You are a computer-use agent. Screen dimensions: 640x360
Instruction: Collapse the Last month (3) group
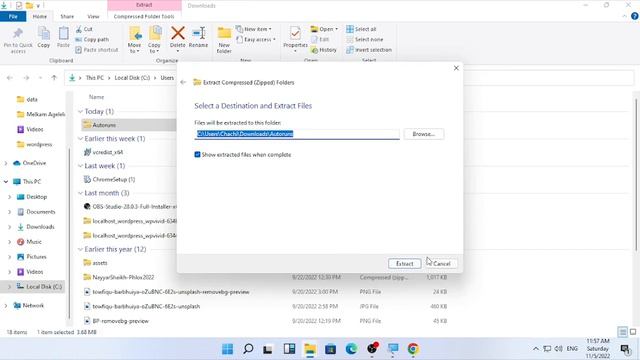[x=80, y=193]
